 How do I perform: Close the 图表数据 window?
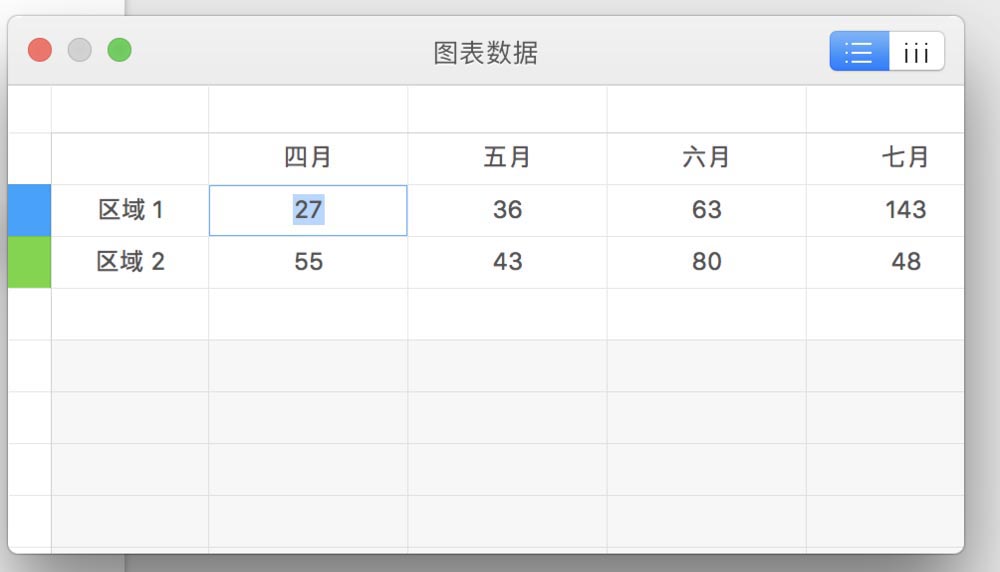click(40, 50)
